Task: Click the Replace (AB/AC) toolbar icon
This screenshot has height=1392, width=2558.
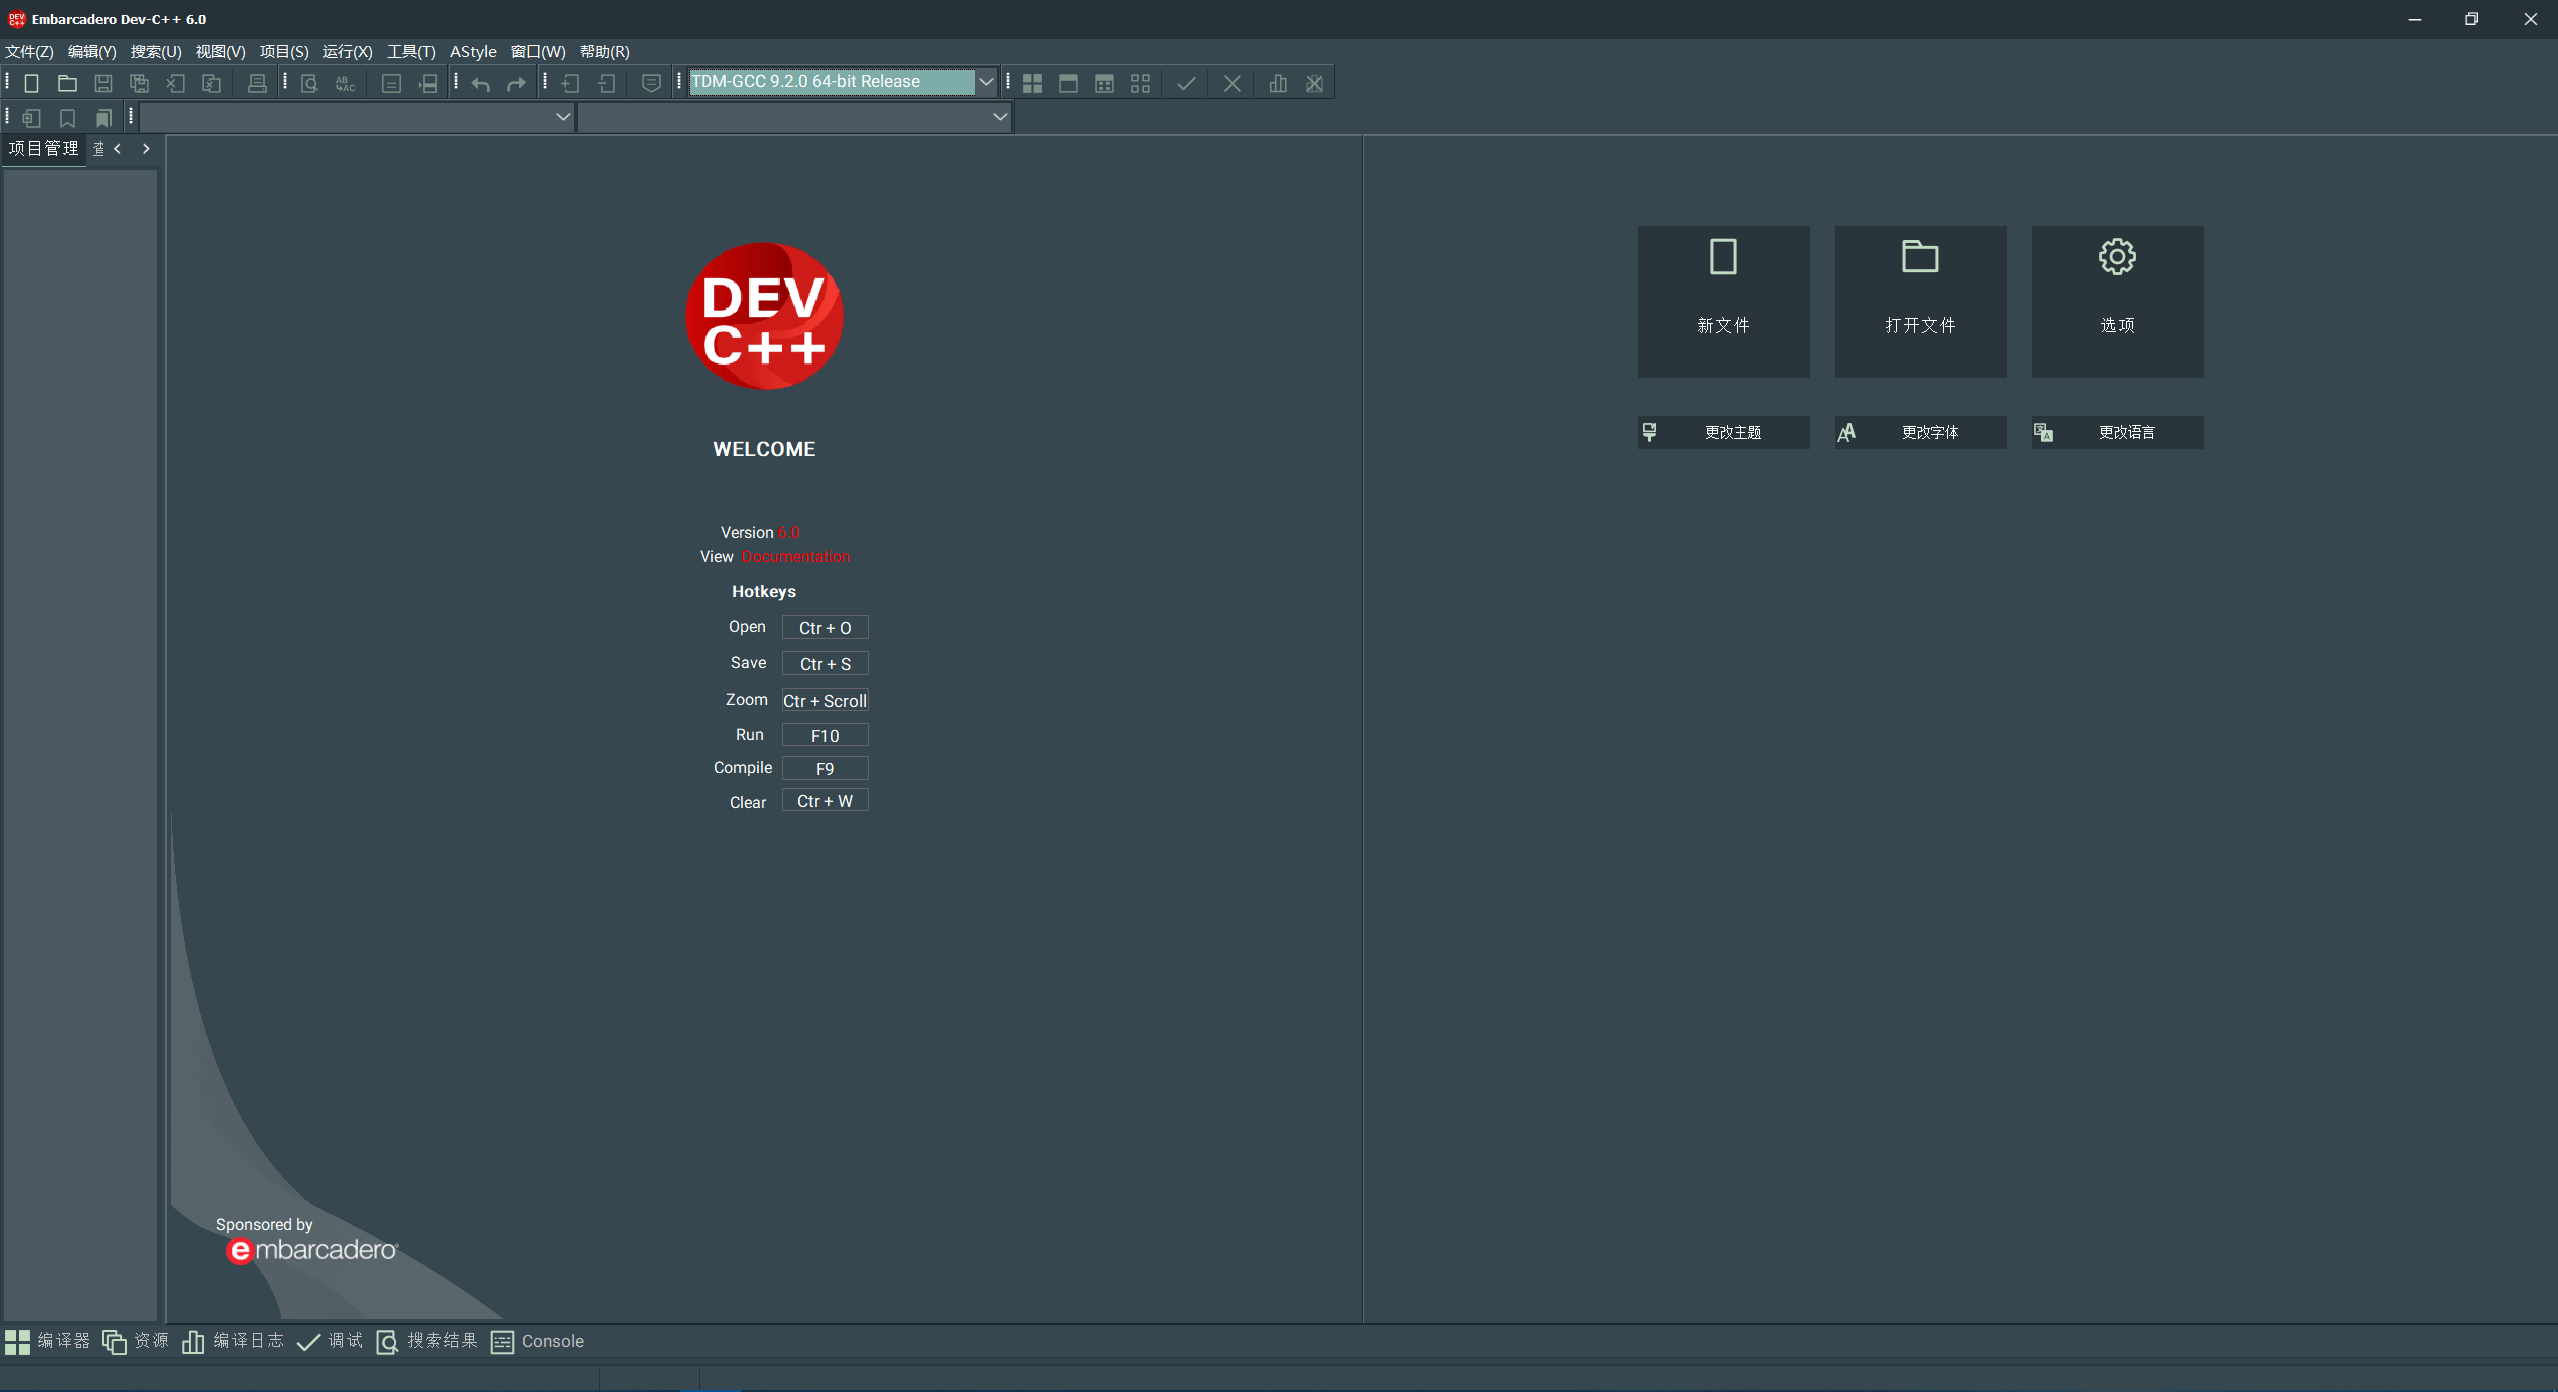Action: [345, 83]
